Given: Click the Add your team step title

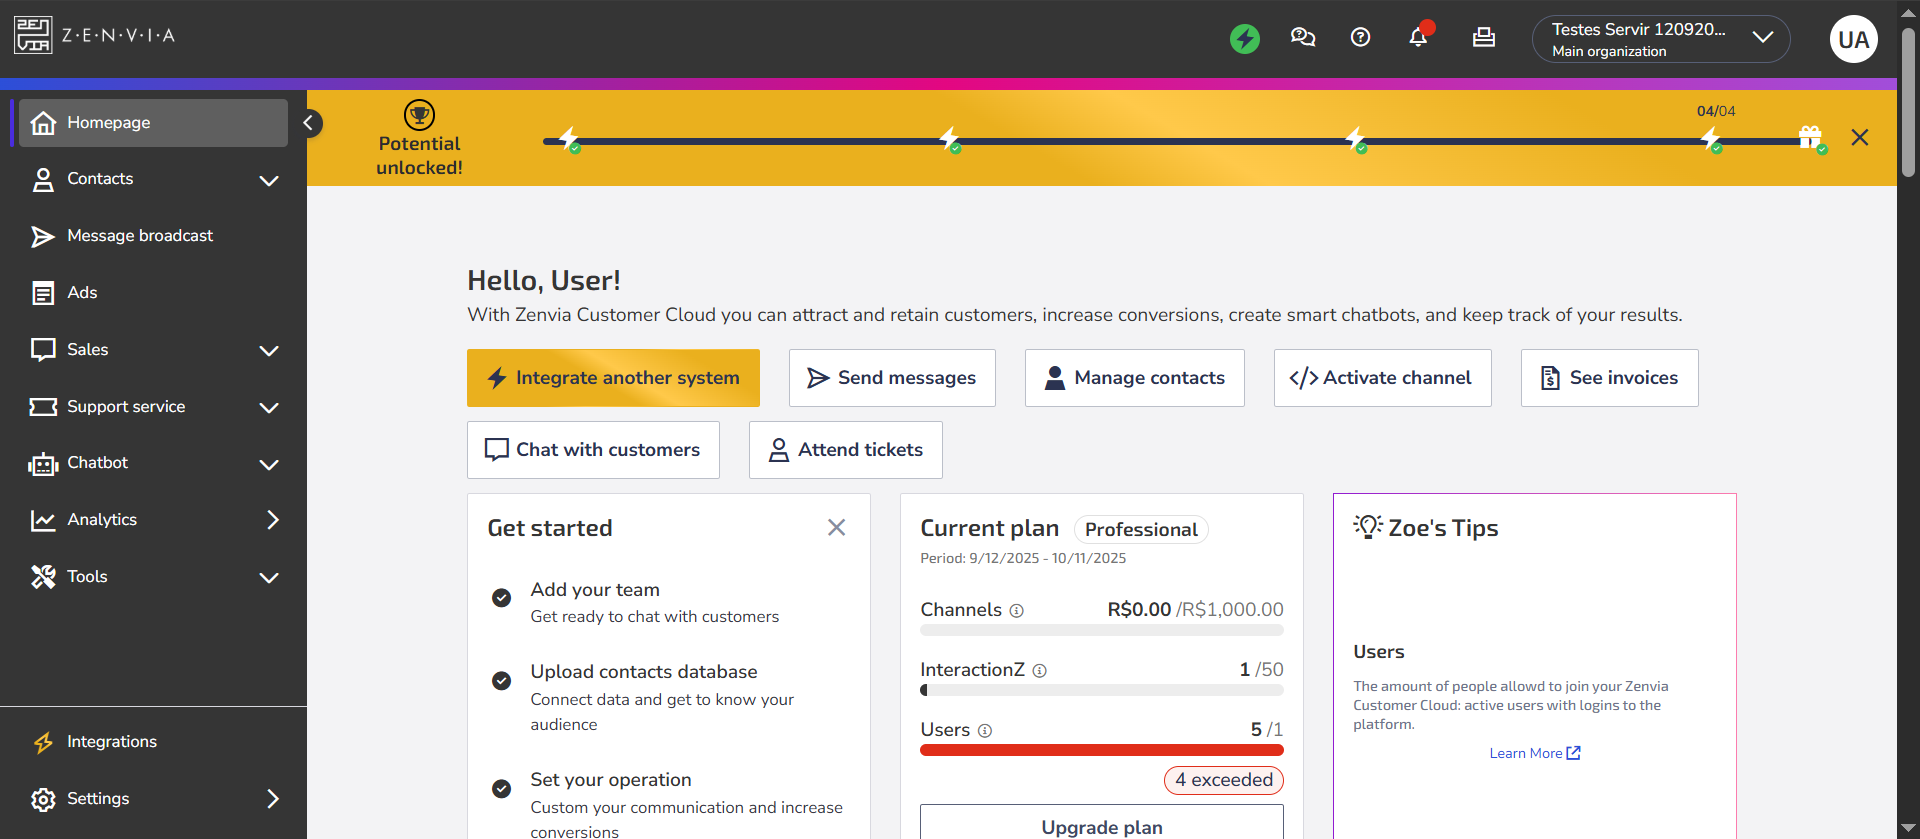Looking at the screenshot, I should tap(595, 590).
